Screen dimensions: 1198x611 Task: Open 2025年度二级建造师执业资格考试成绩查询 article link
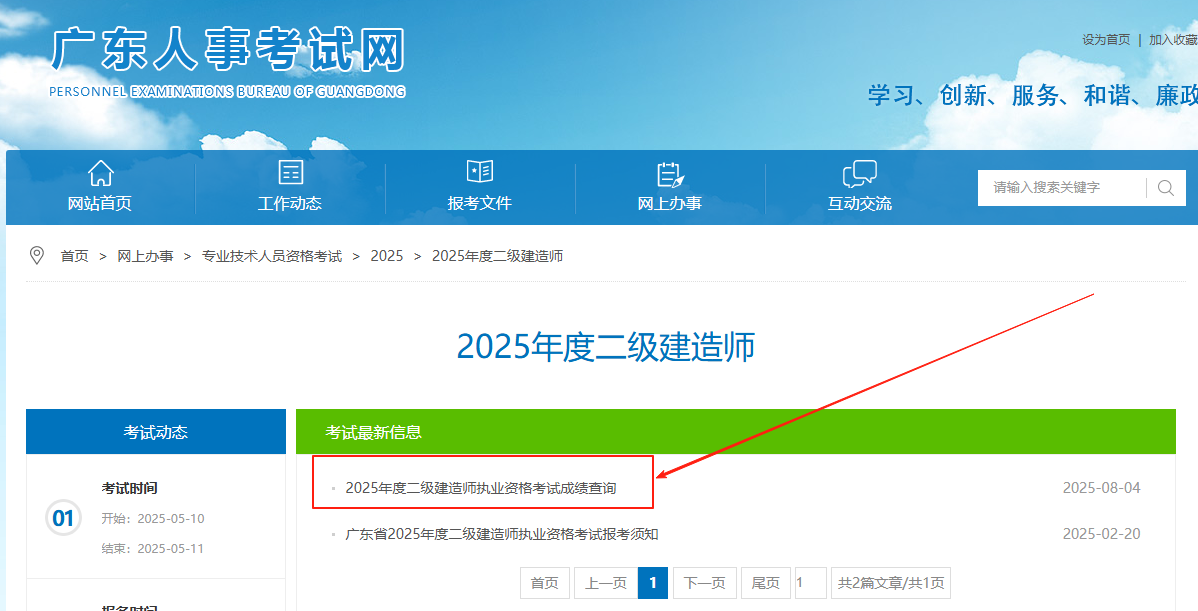pyautogui.click(x=481, y=488)
